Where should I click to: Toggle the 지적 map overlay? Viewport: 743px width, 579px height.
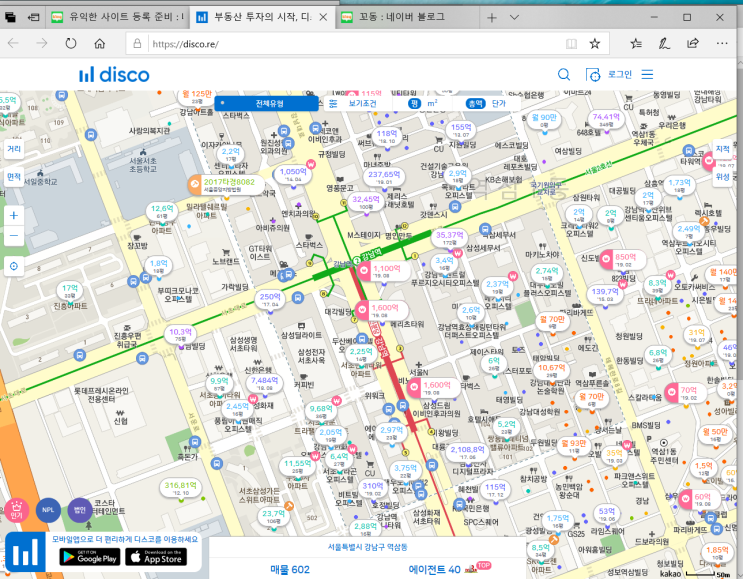[x=723, y=149]
